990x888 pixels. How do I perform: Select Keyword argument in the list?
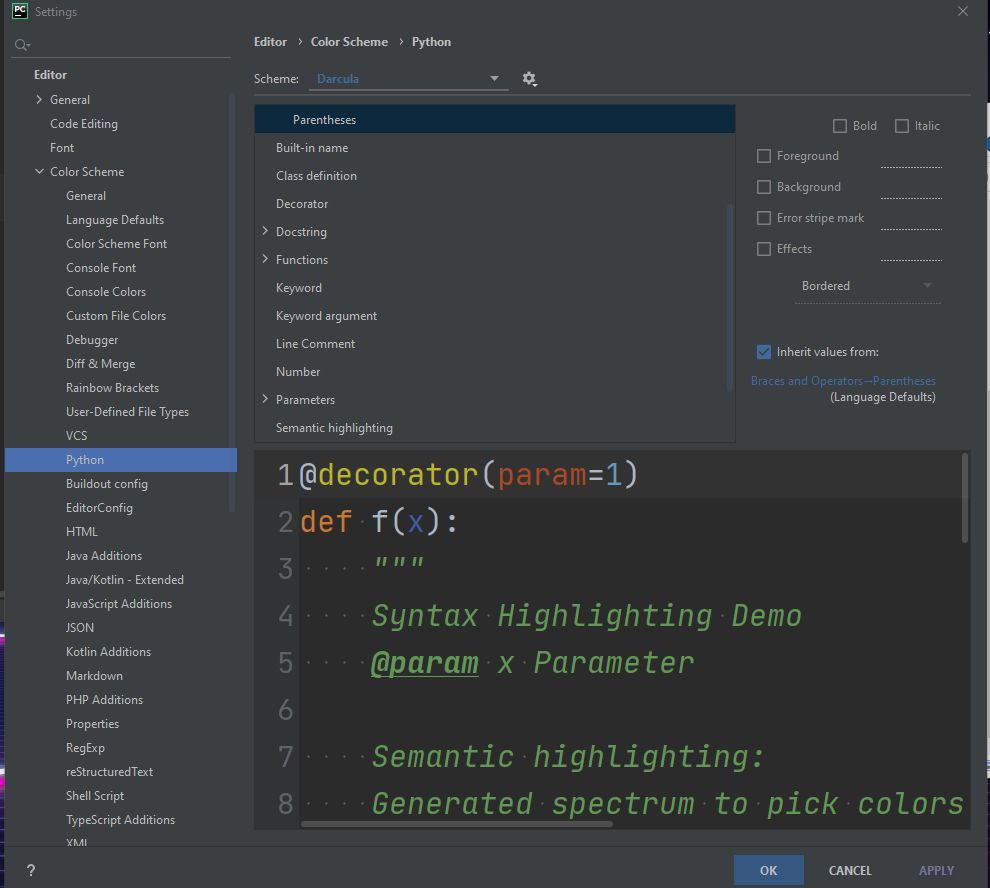click(x=326, y=316)
